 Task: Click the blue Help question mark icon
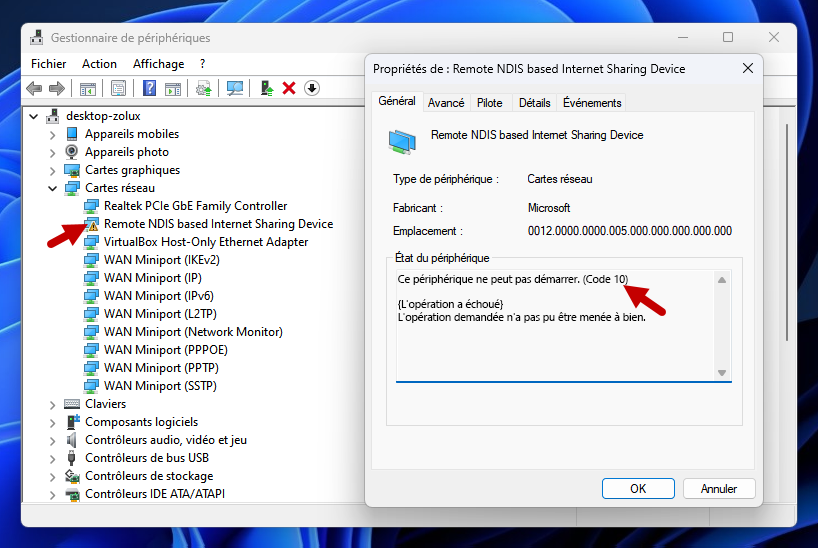pos(149,88)
